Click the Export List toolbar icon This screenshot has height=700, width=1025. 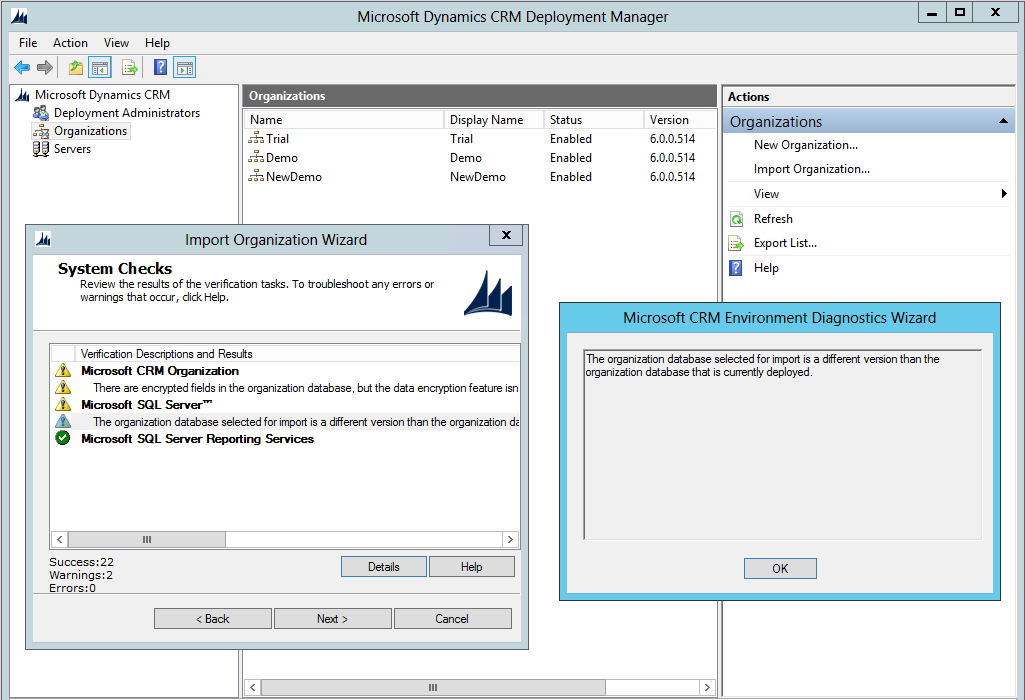click(129, 67)
